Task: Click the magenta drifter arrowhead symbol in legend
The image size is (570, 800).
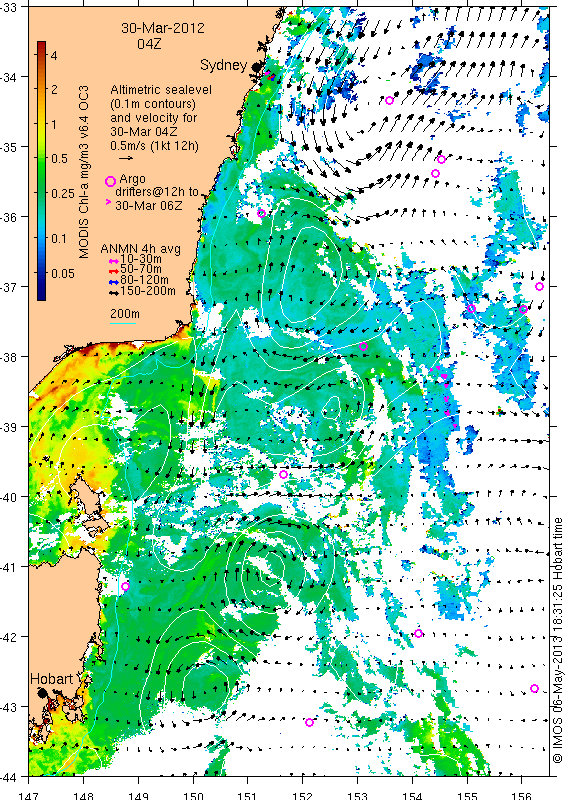Action: pos(108,202)
